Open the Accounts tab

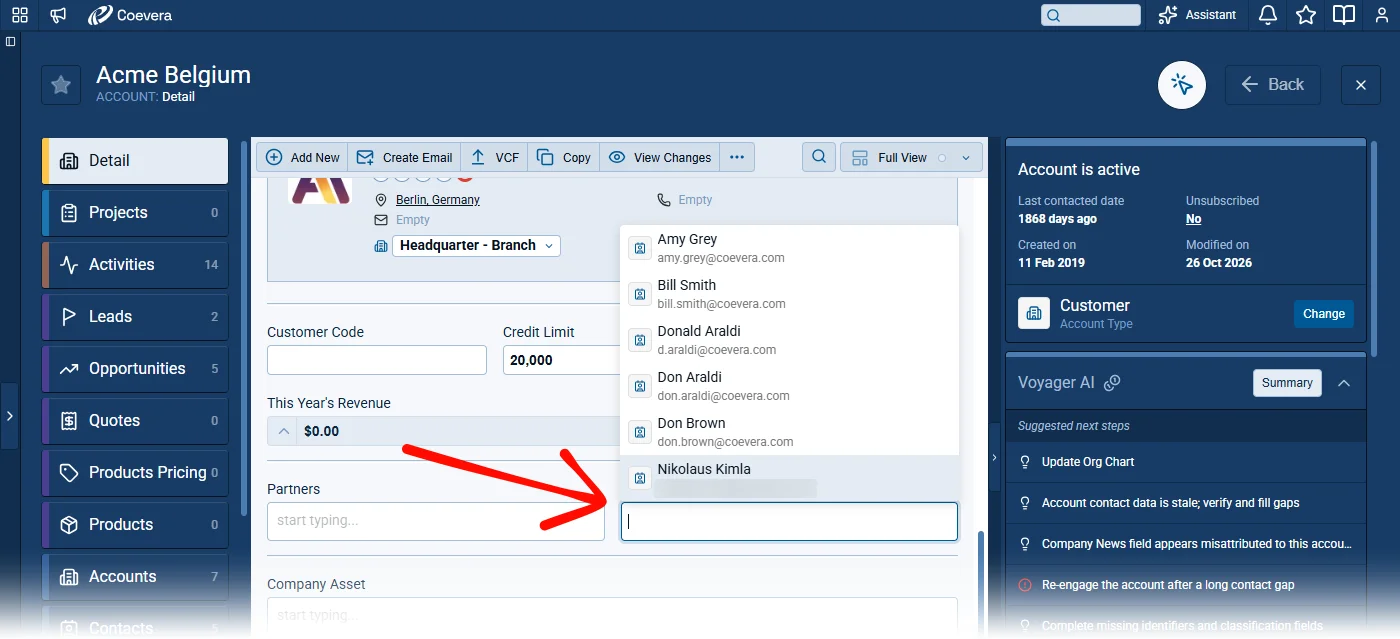[135, 576]
